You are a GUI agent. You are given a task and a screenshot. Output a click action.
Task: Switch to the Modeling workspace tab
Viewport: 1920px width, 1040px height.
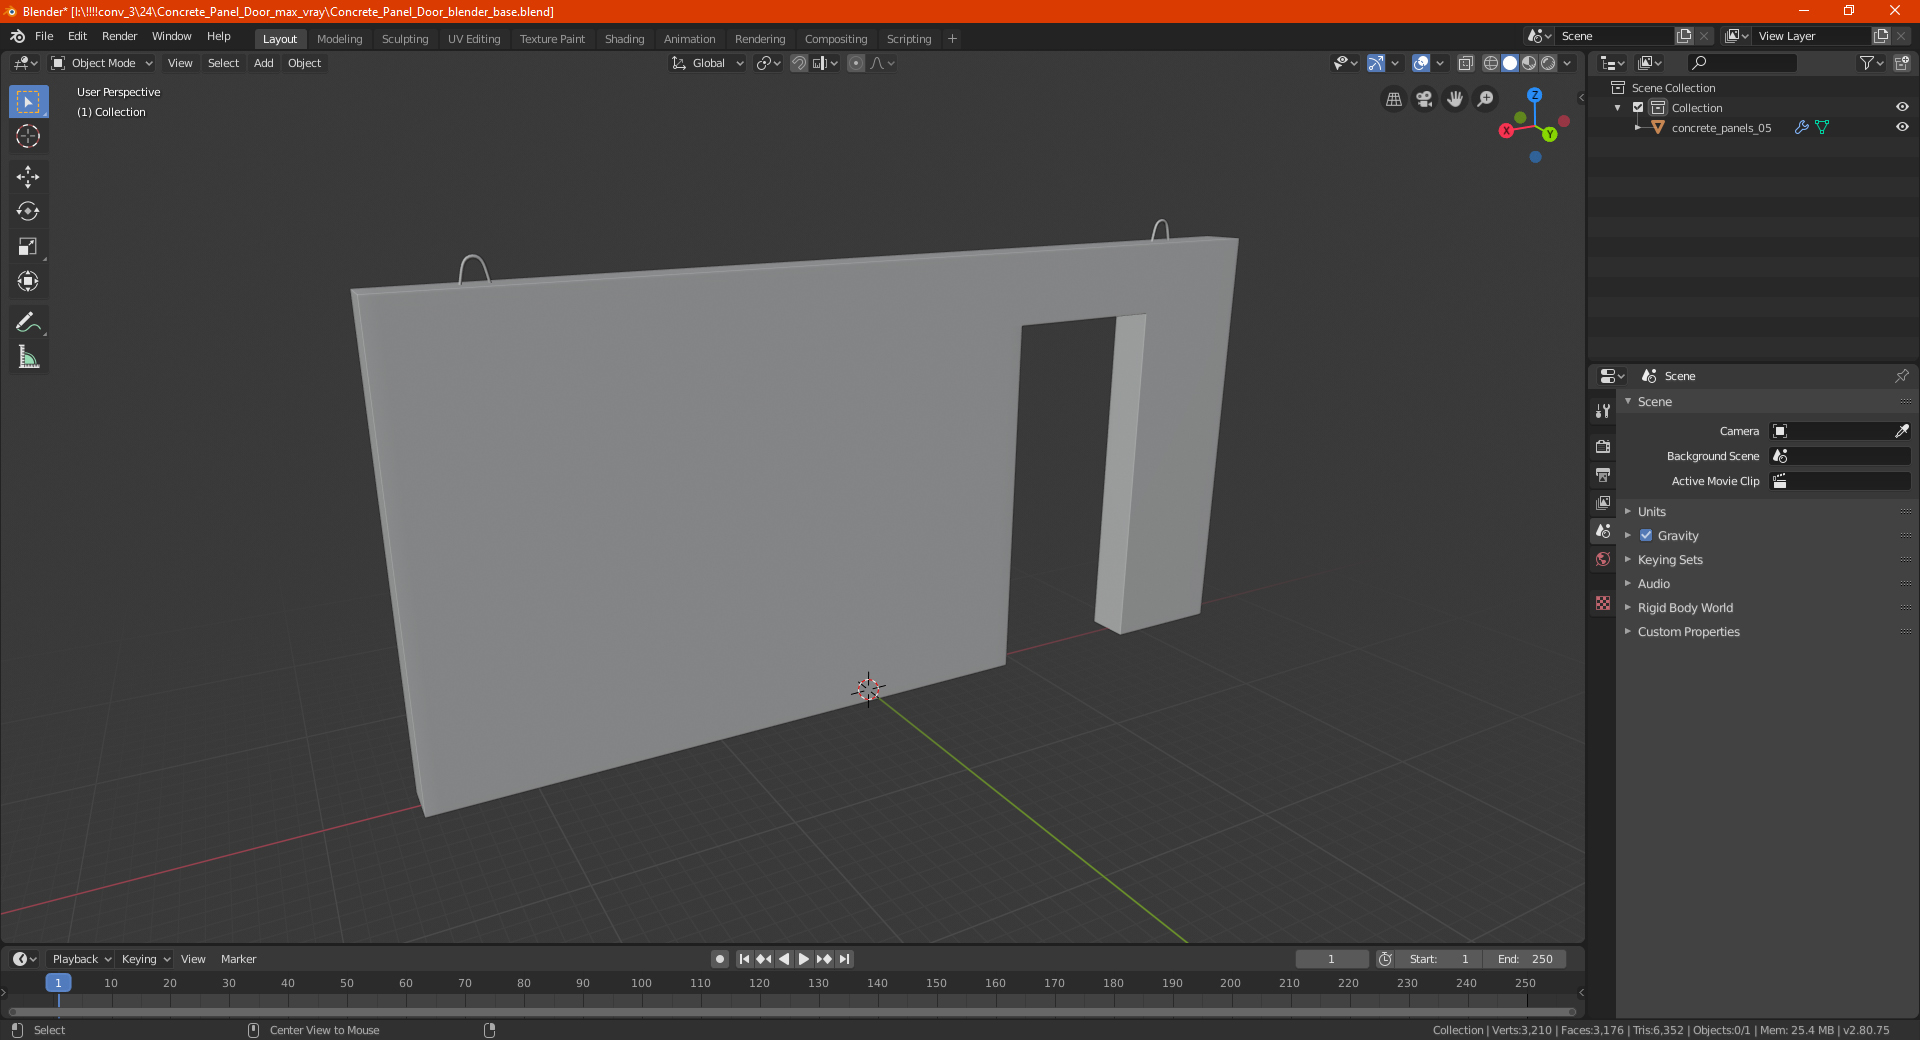[339, 39]
